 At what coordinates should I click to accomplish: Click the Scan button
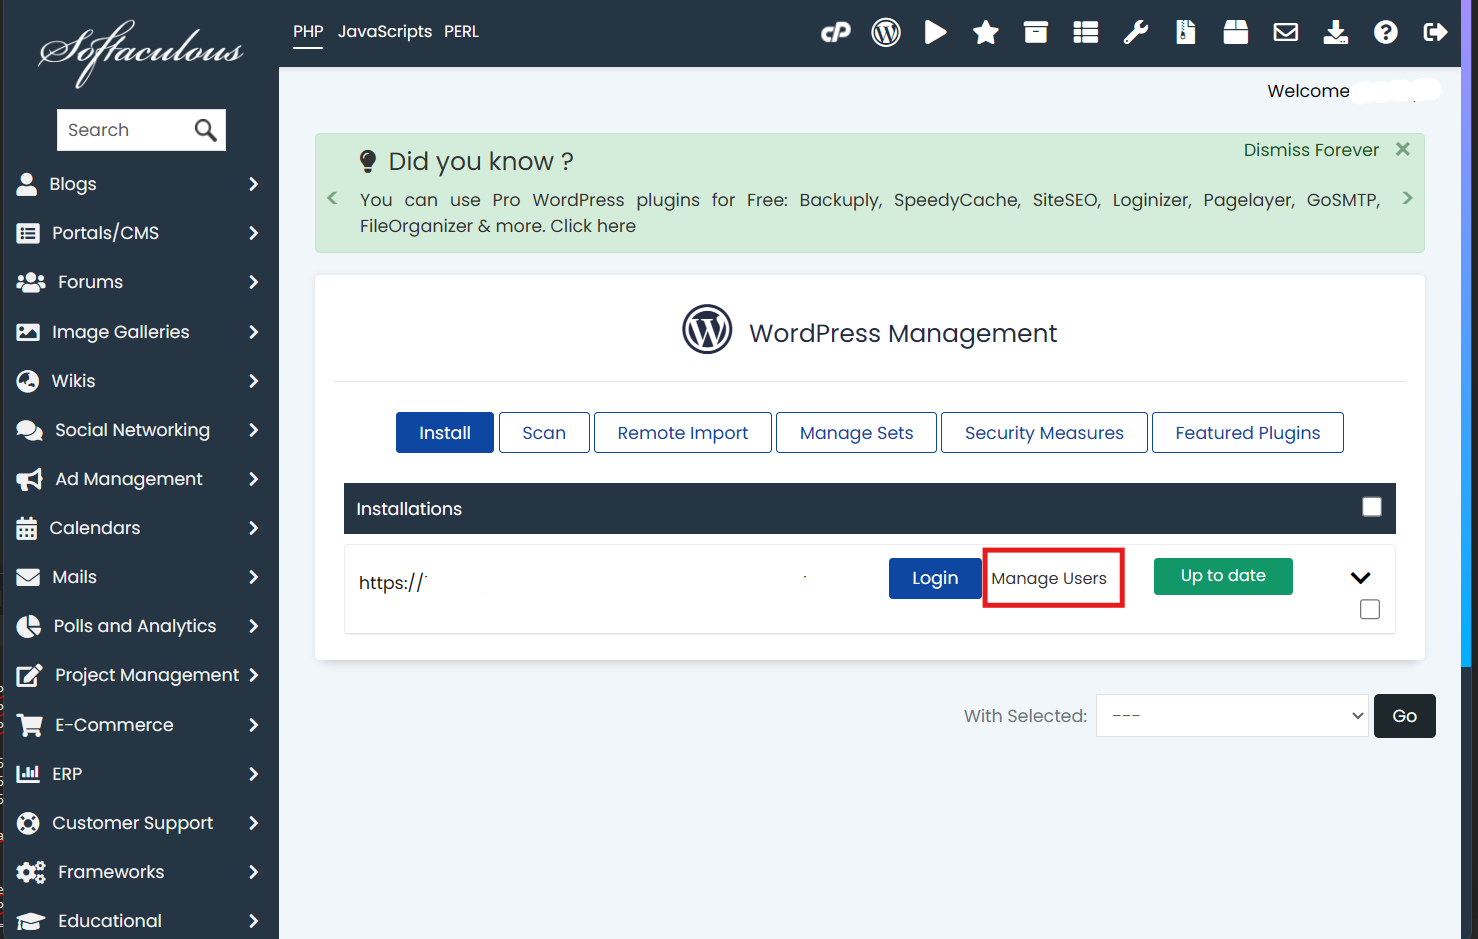click(544, 432)
